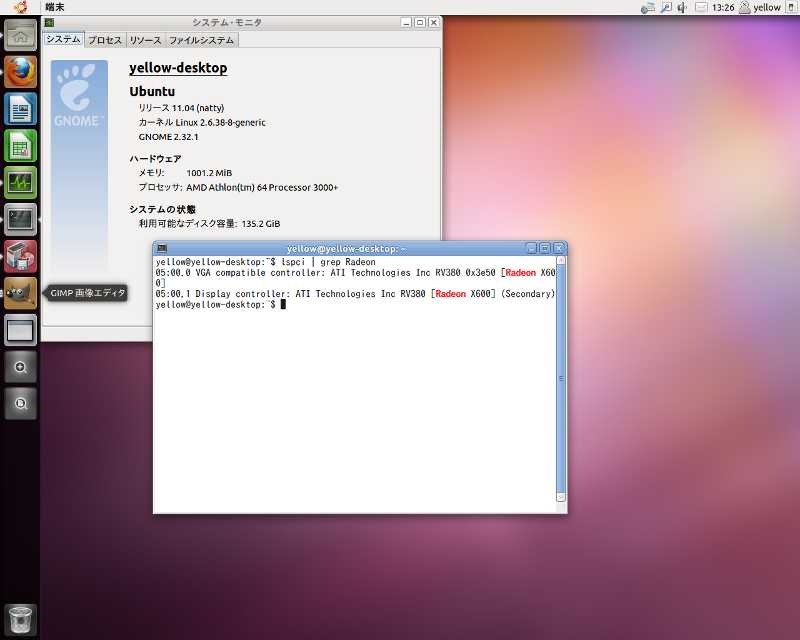Open the 端末 application menu in top panel
The image size is (800, 640).
(55, 7)
